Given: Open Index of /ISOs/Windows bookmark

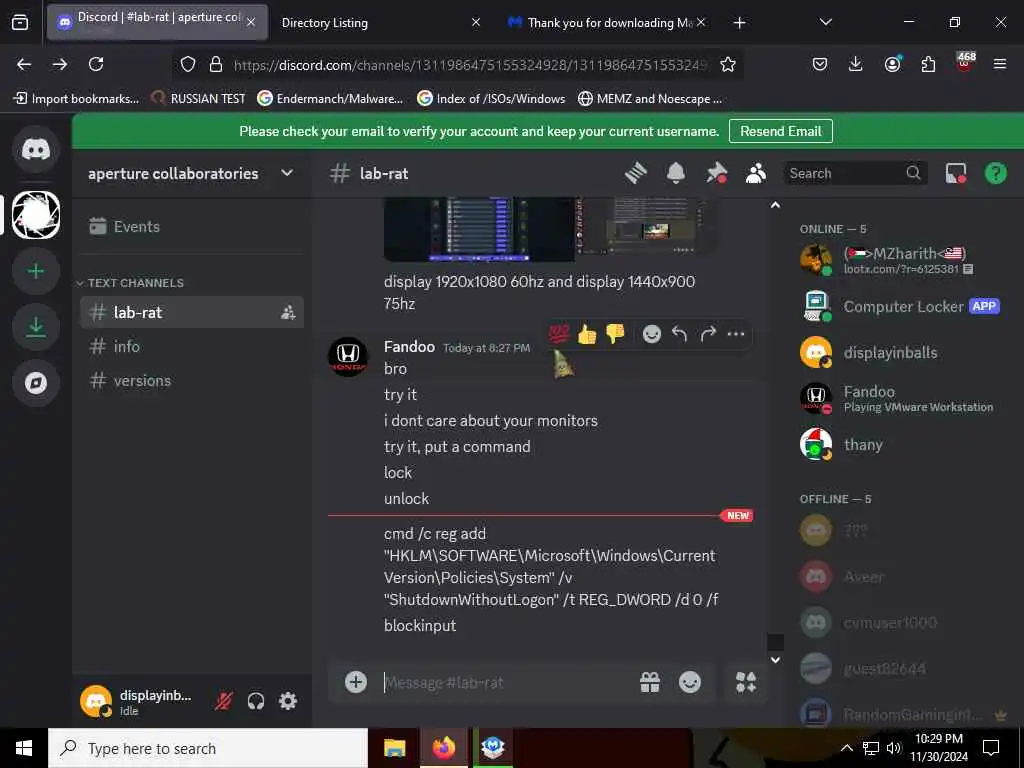Looking at the screenshot, I should tap(491, 99).
